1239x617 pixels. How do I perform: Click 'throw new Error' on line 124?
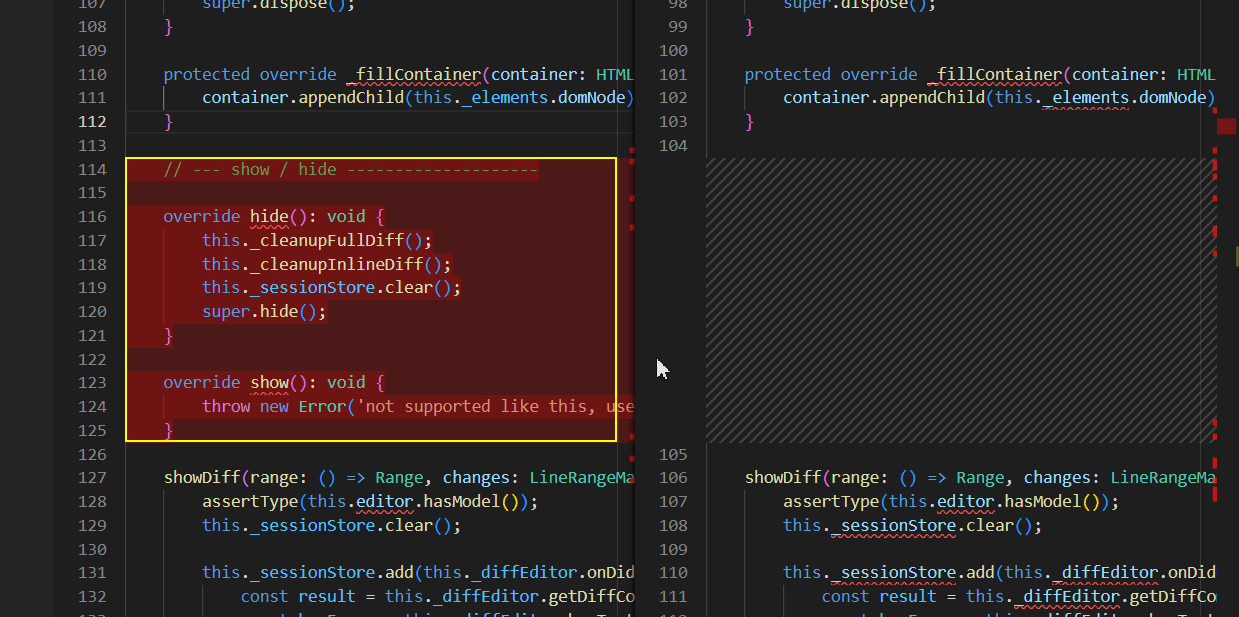tap(274, 406)
